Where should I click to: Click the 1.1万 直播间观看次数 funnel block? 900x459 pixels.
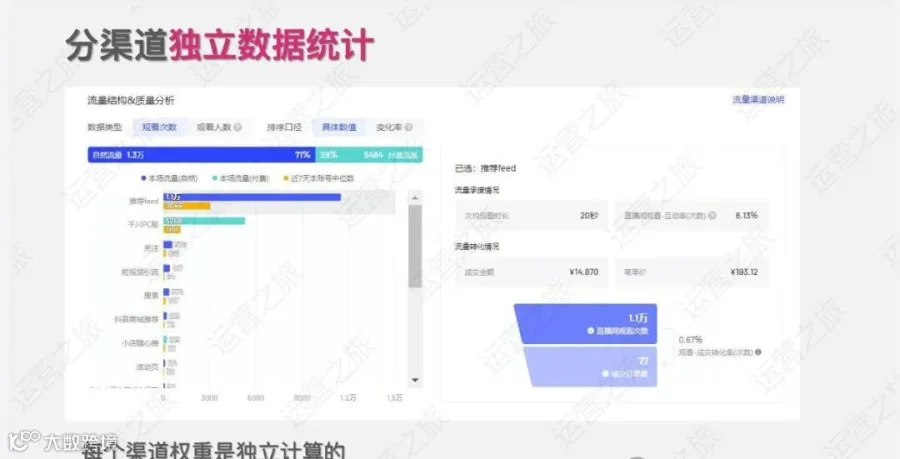pyautogui.click(x=586, y=324)
